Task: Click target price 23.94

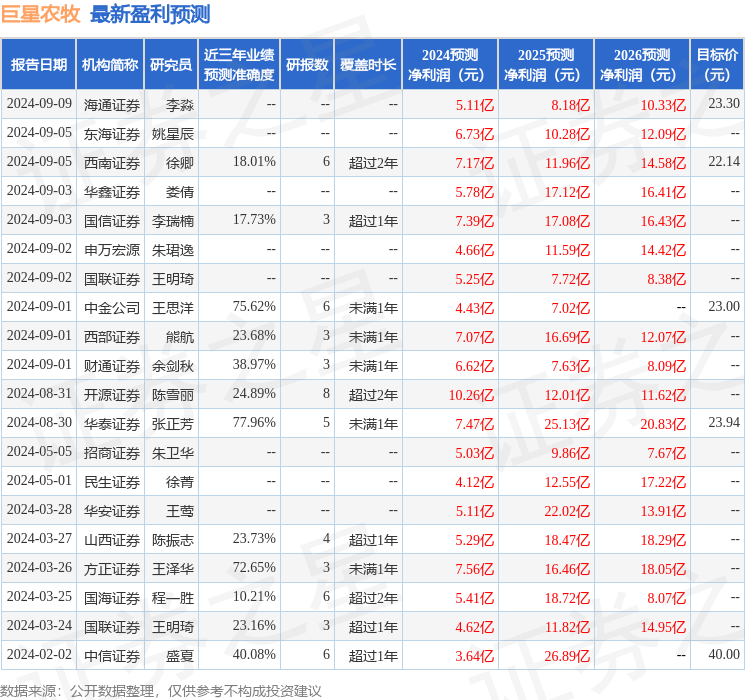Action: click(x=724, y=422)
